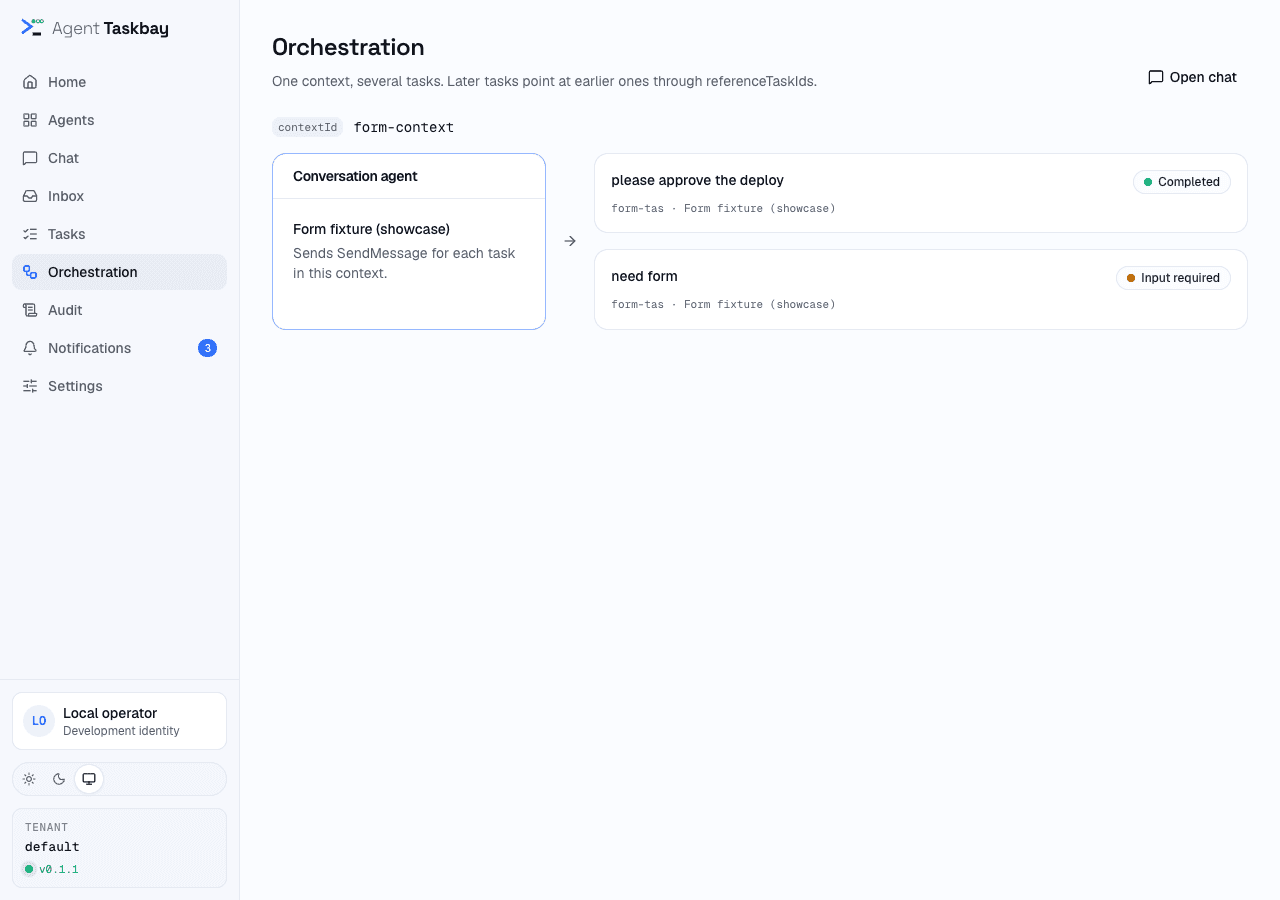This screenshot has width=1280, height=900.
Task: Click the notifications count badge 3
Action: point(207,348)
